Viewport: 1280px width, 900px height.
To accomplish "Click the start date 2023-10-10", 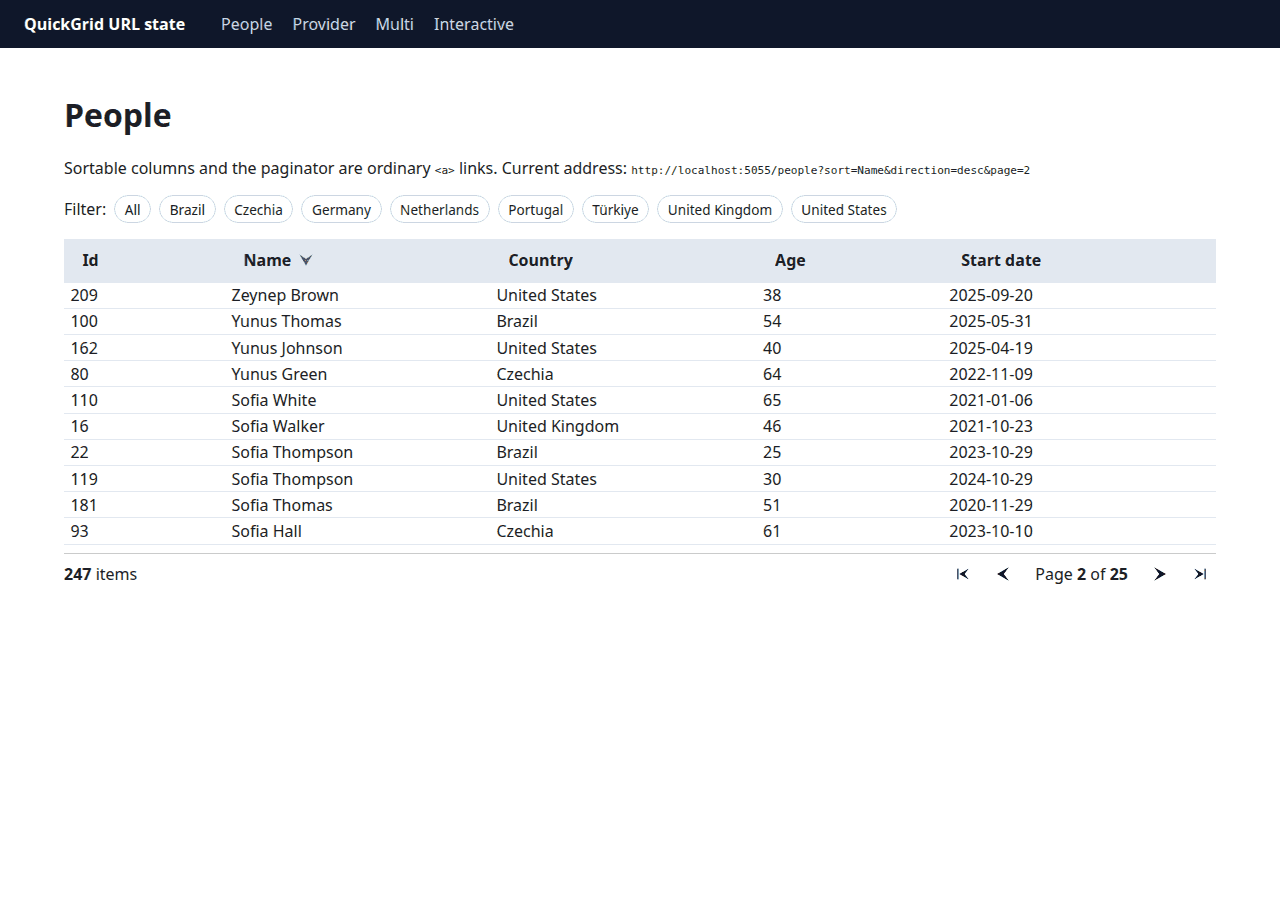I will pyautogui.click(x=991, y=531).
